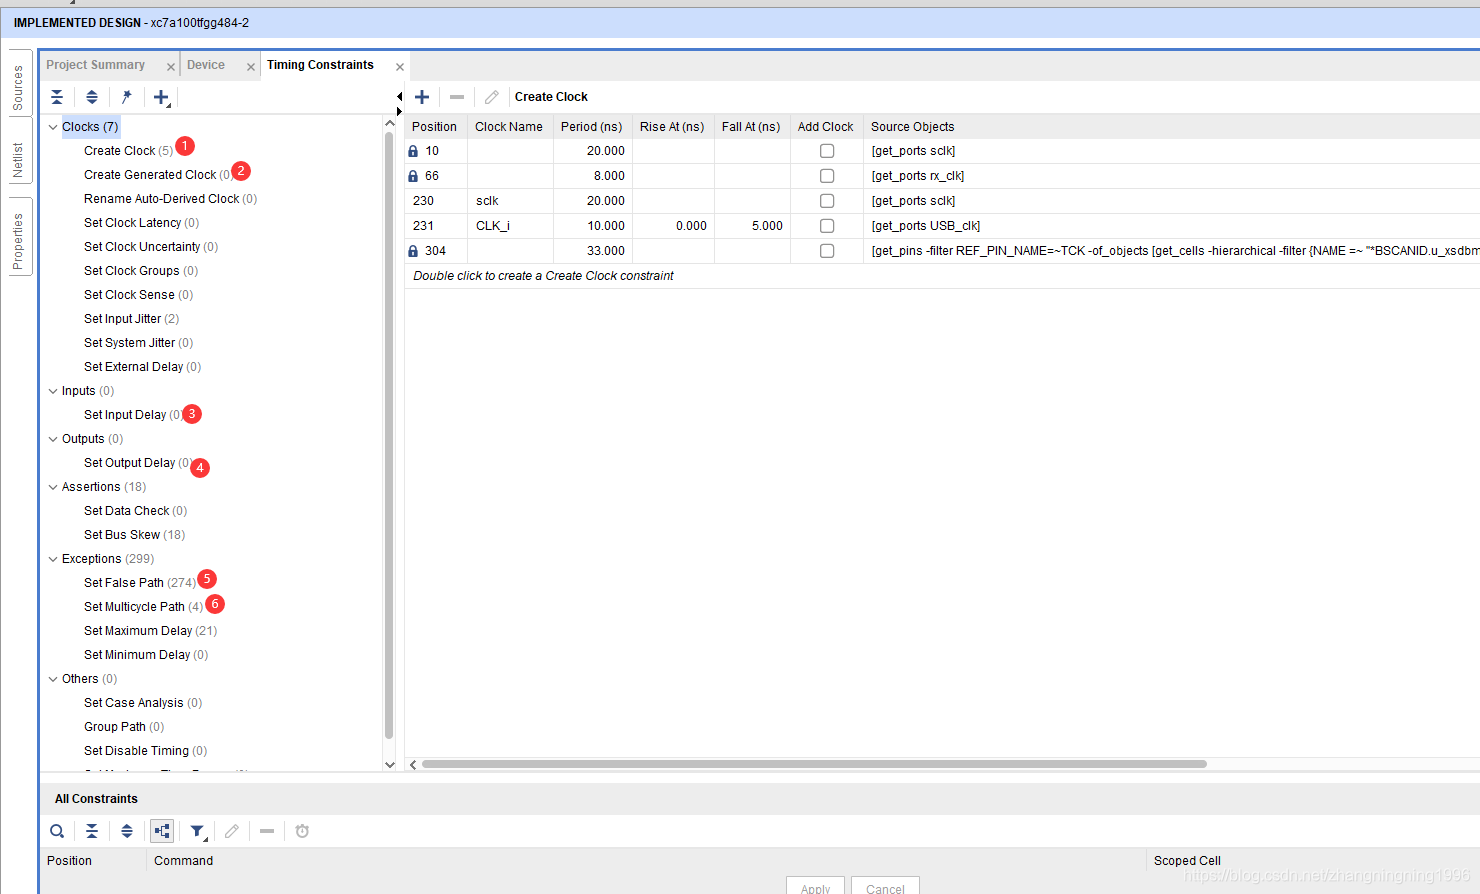The image size is (1480, 894).
Task: Collapse the Assertions (18) tree group
Action: [53, 487]
